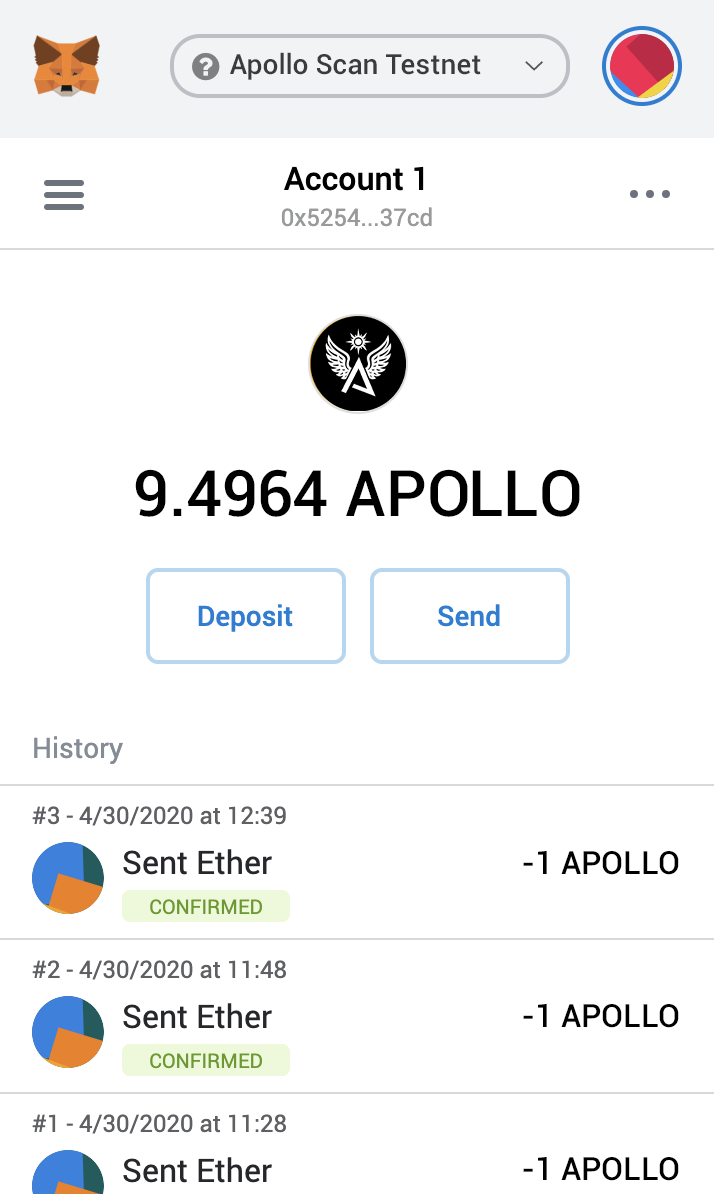Click the 9.4964 APOLLO balance
This screenshot has height=1194, width=714.
pyautogui.click(x=357, y=494)
